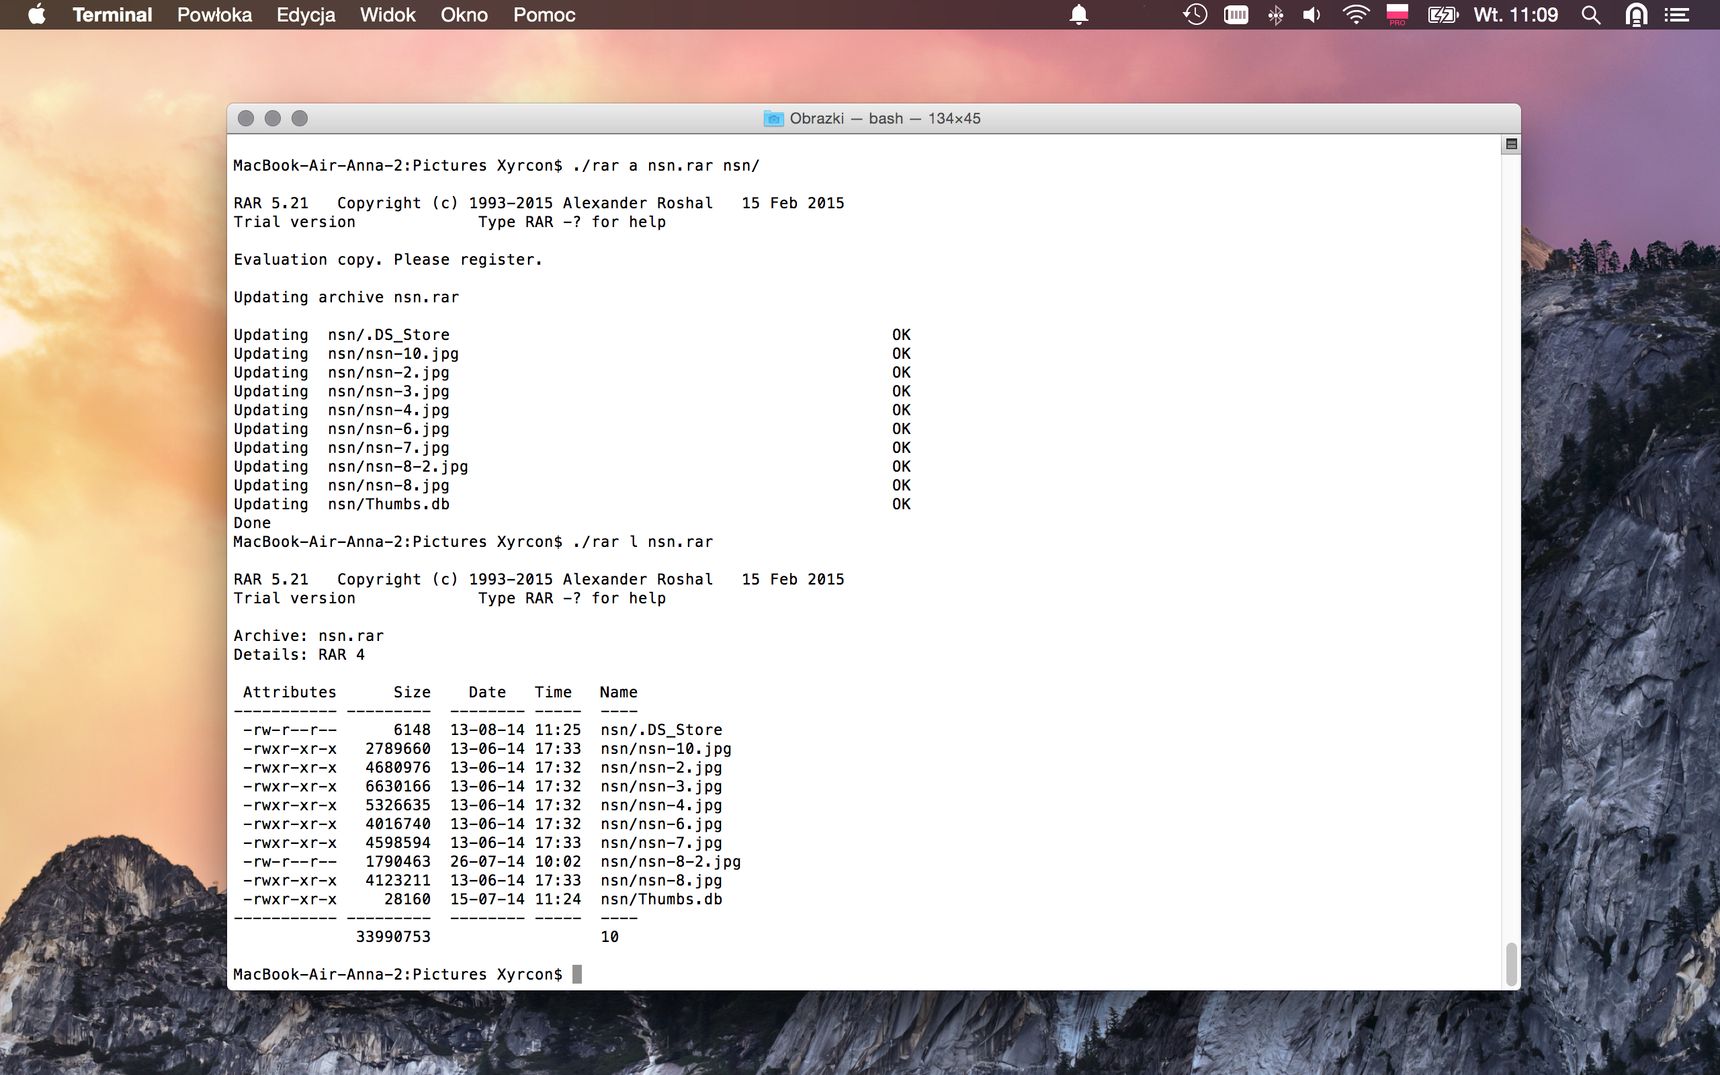Click the 'Size' column header

click(412, 692)
